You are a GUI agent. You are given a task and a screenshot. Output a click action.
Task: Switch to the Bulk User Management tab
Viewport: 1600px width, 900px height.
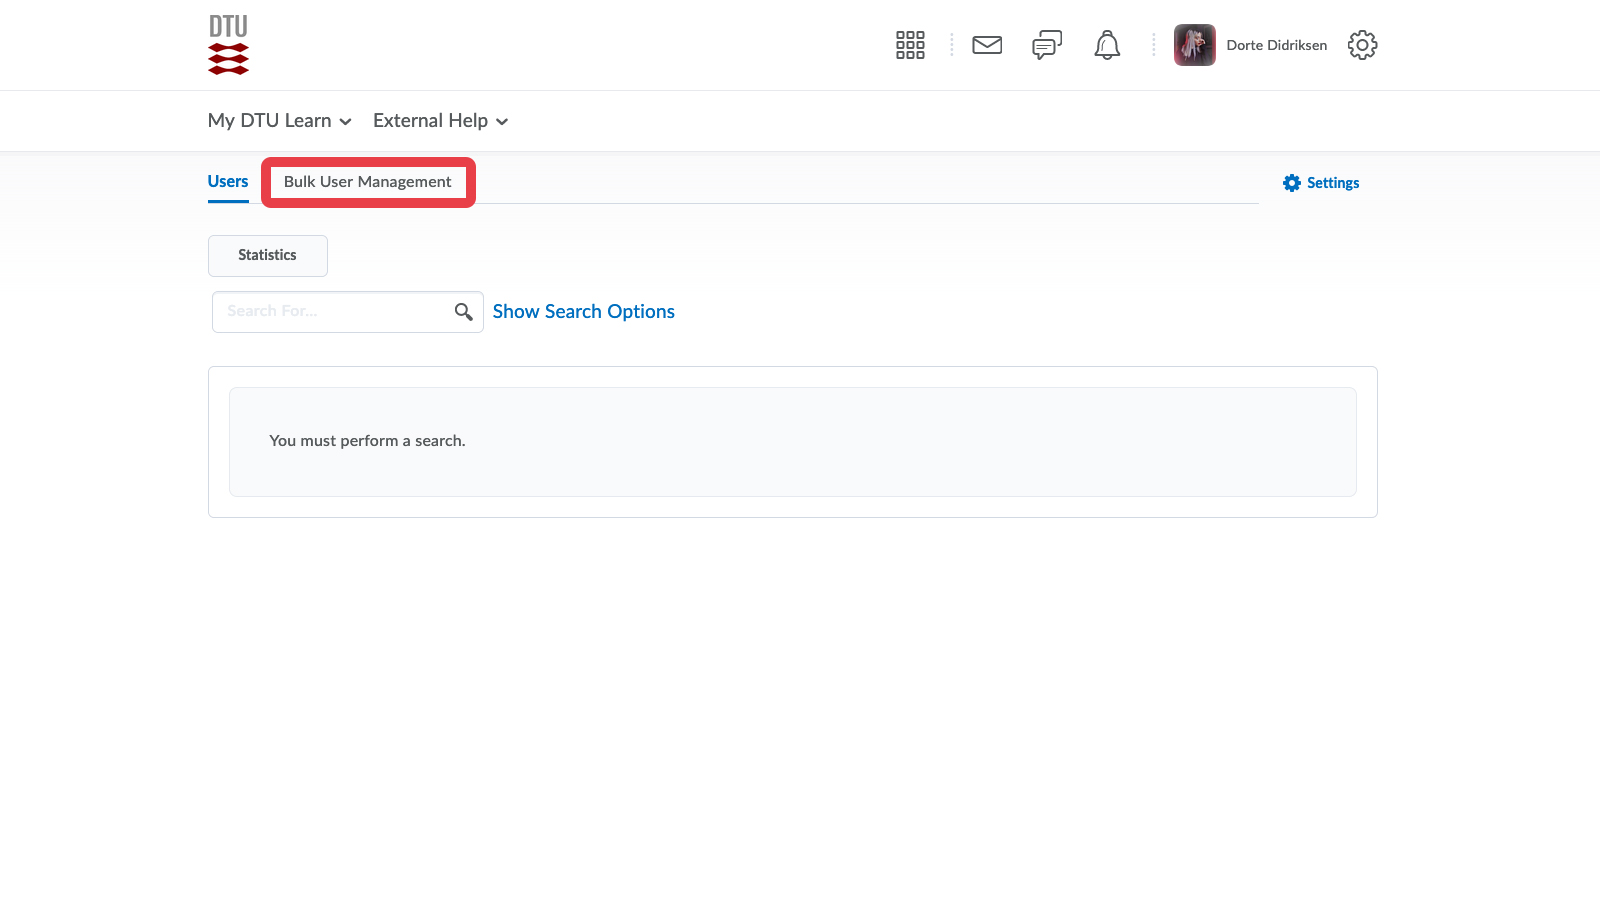(x=367, y=182)
